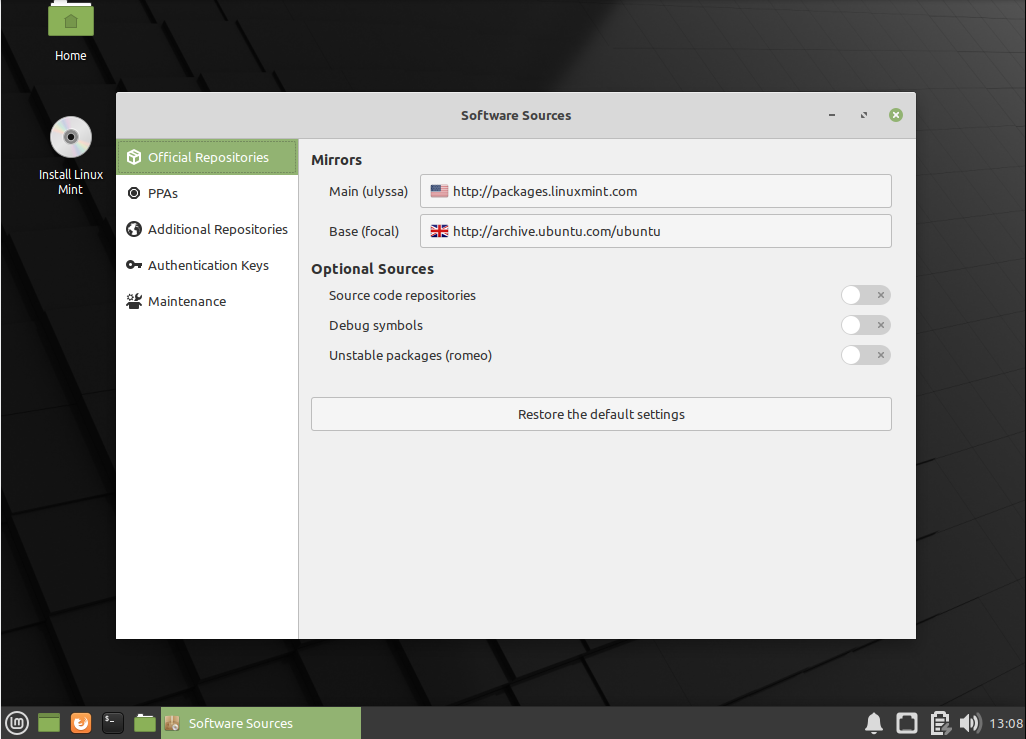Open the notifications bell in tray
This screenshot has width=1026, height=739.
pos(874,723)
